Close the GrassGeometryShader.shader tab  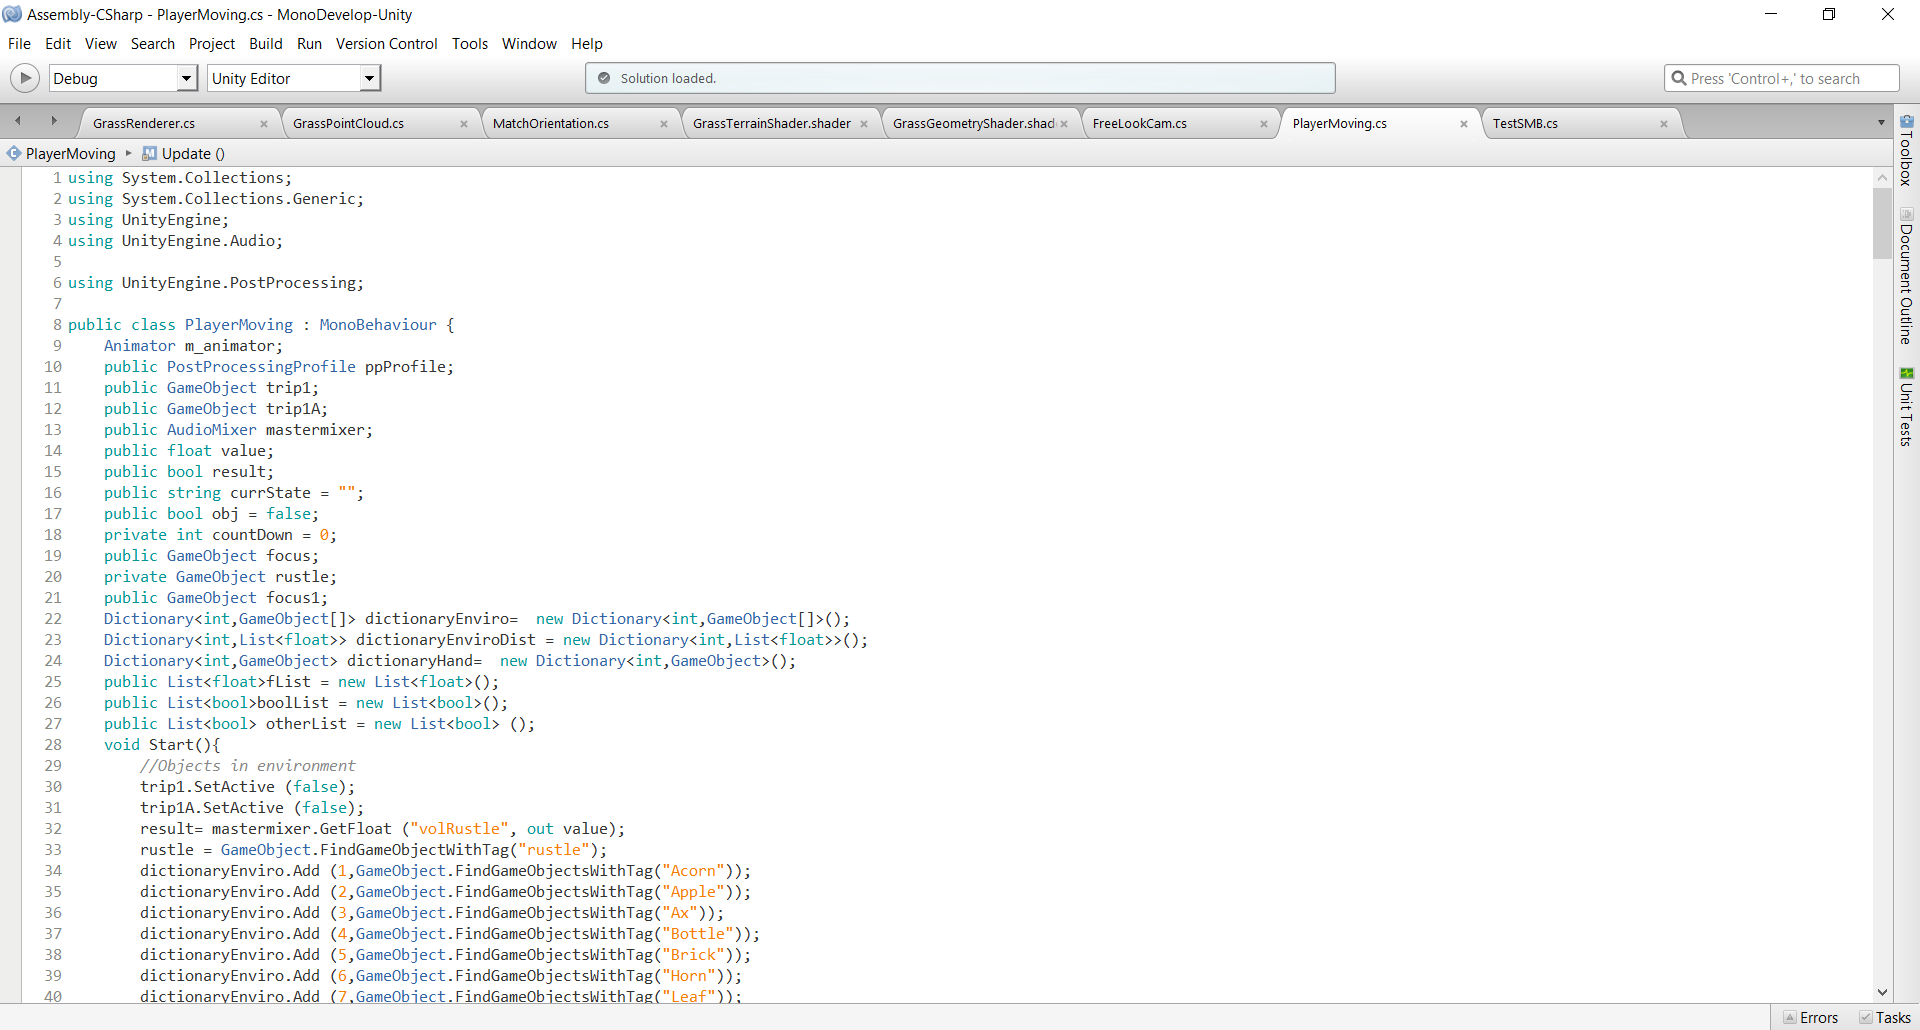coord(1064,124)
